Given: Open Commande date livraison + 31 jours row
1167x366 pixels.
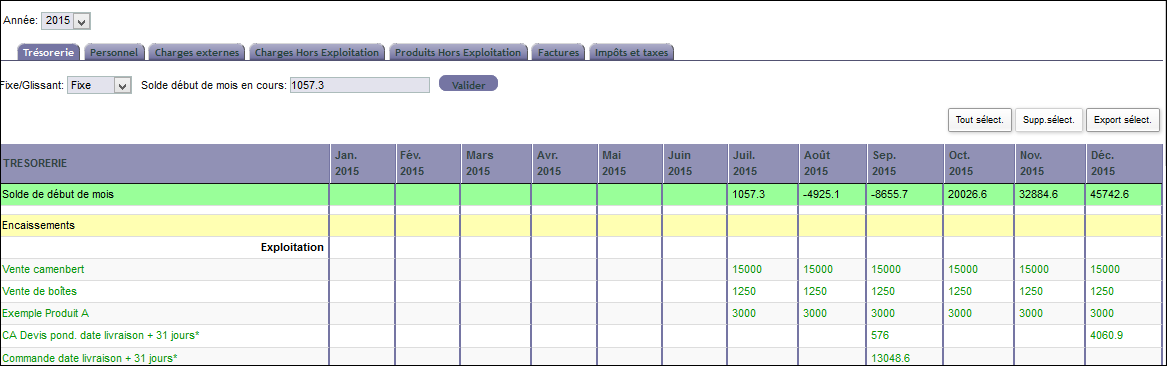Looking at the screenshot, I should pos(89,358).
